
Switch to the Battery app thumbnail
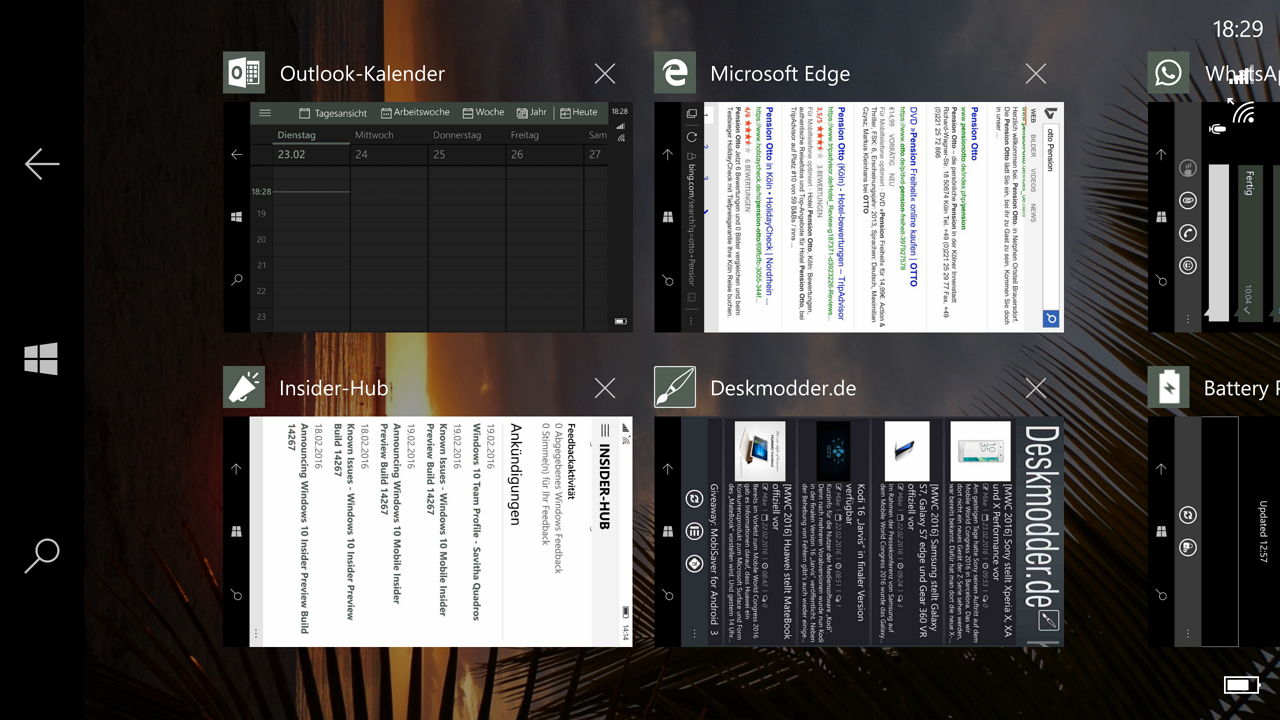[x=1213, y=531]
